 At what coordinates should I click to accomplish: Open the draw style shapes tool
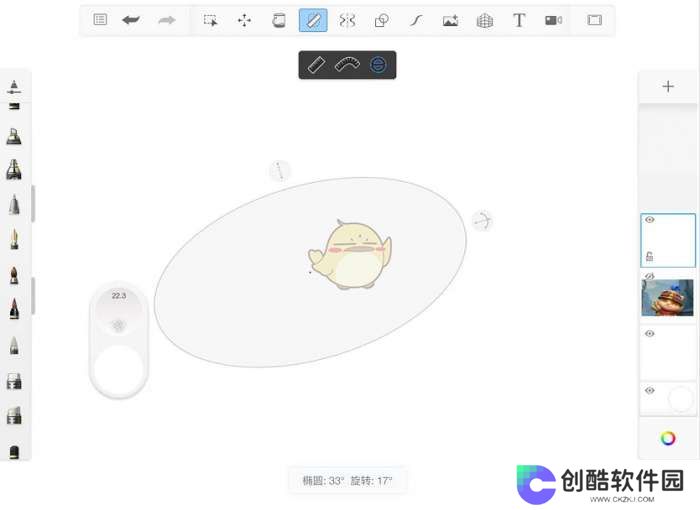(x=382, y=20)
